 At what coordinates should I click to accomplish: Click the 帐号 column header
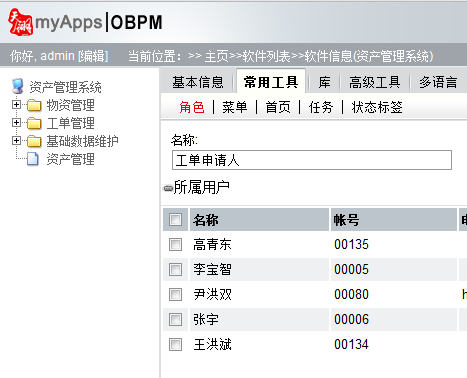coord(394,220)
